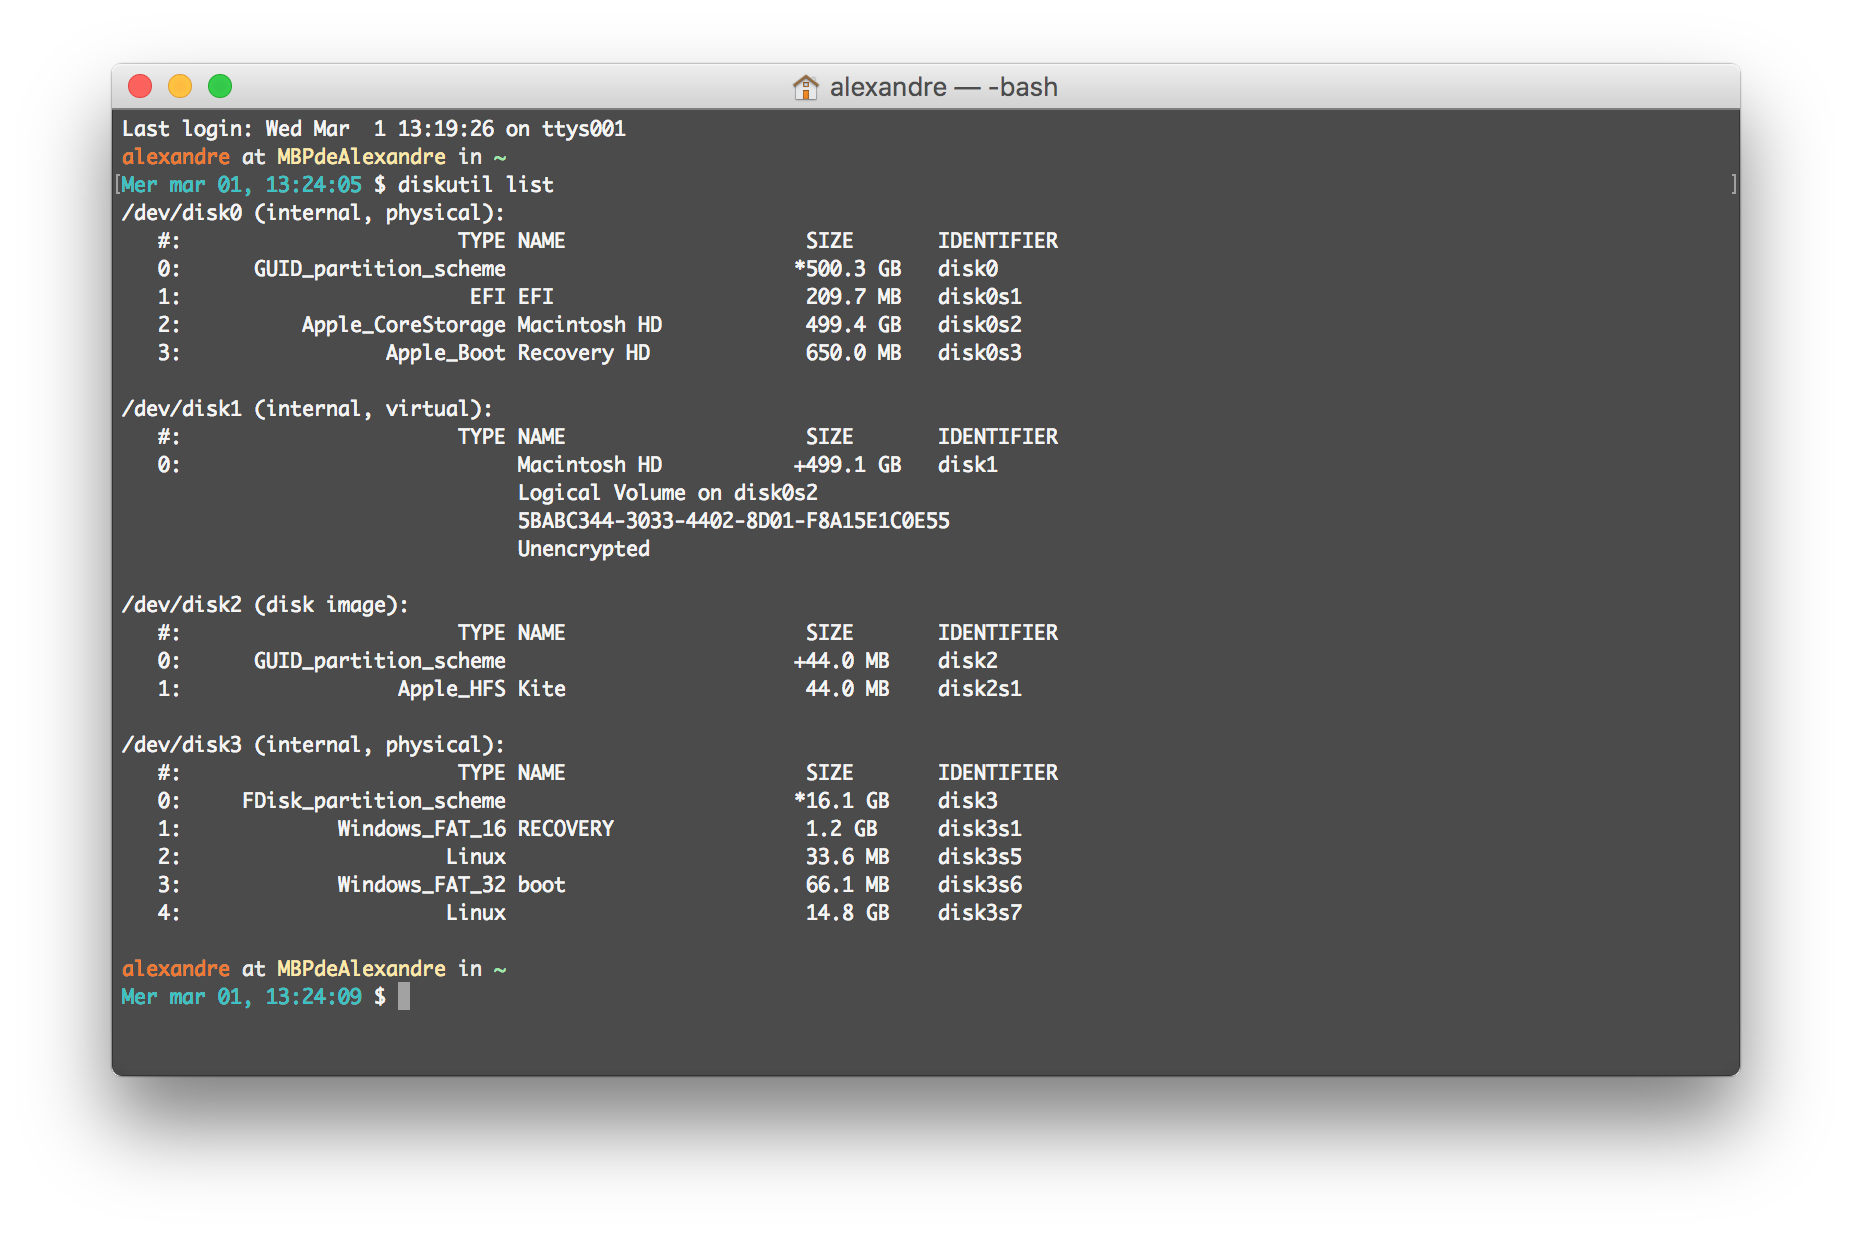Click the "/dev/disk2 (disk image):" header line
Screen dimensions: 1852x1236
(x=265, y=605)
